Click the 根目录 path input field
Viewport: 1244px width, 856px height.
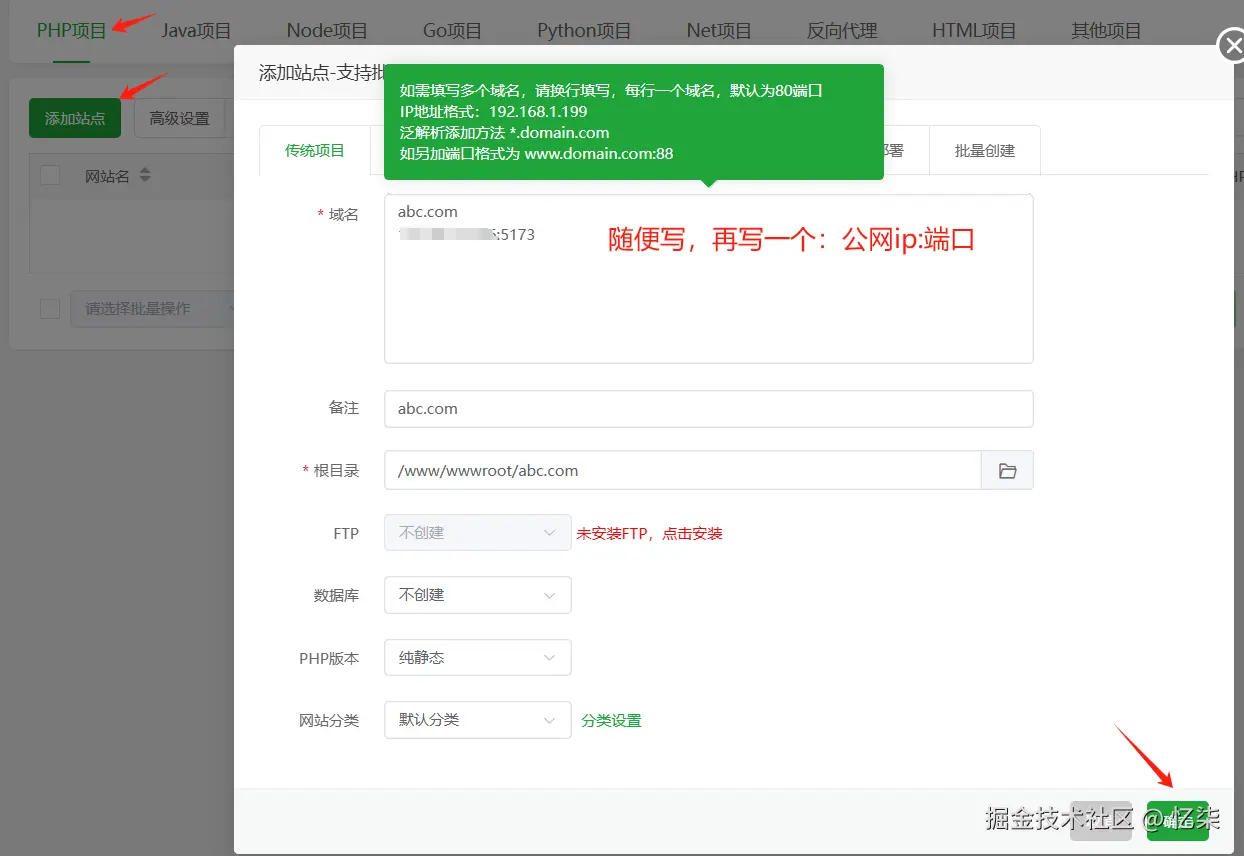(x=682, y=470)
